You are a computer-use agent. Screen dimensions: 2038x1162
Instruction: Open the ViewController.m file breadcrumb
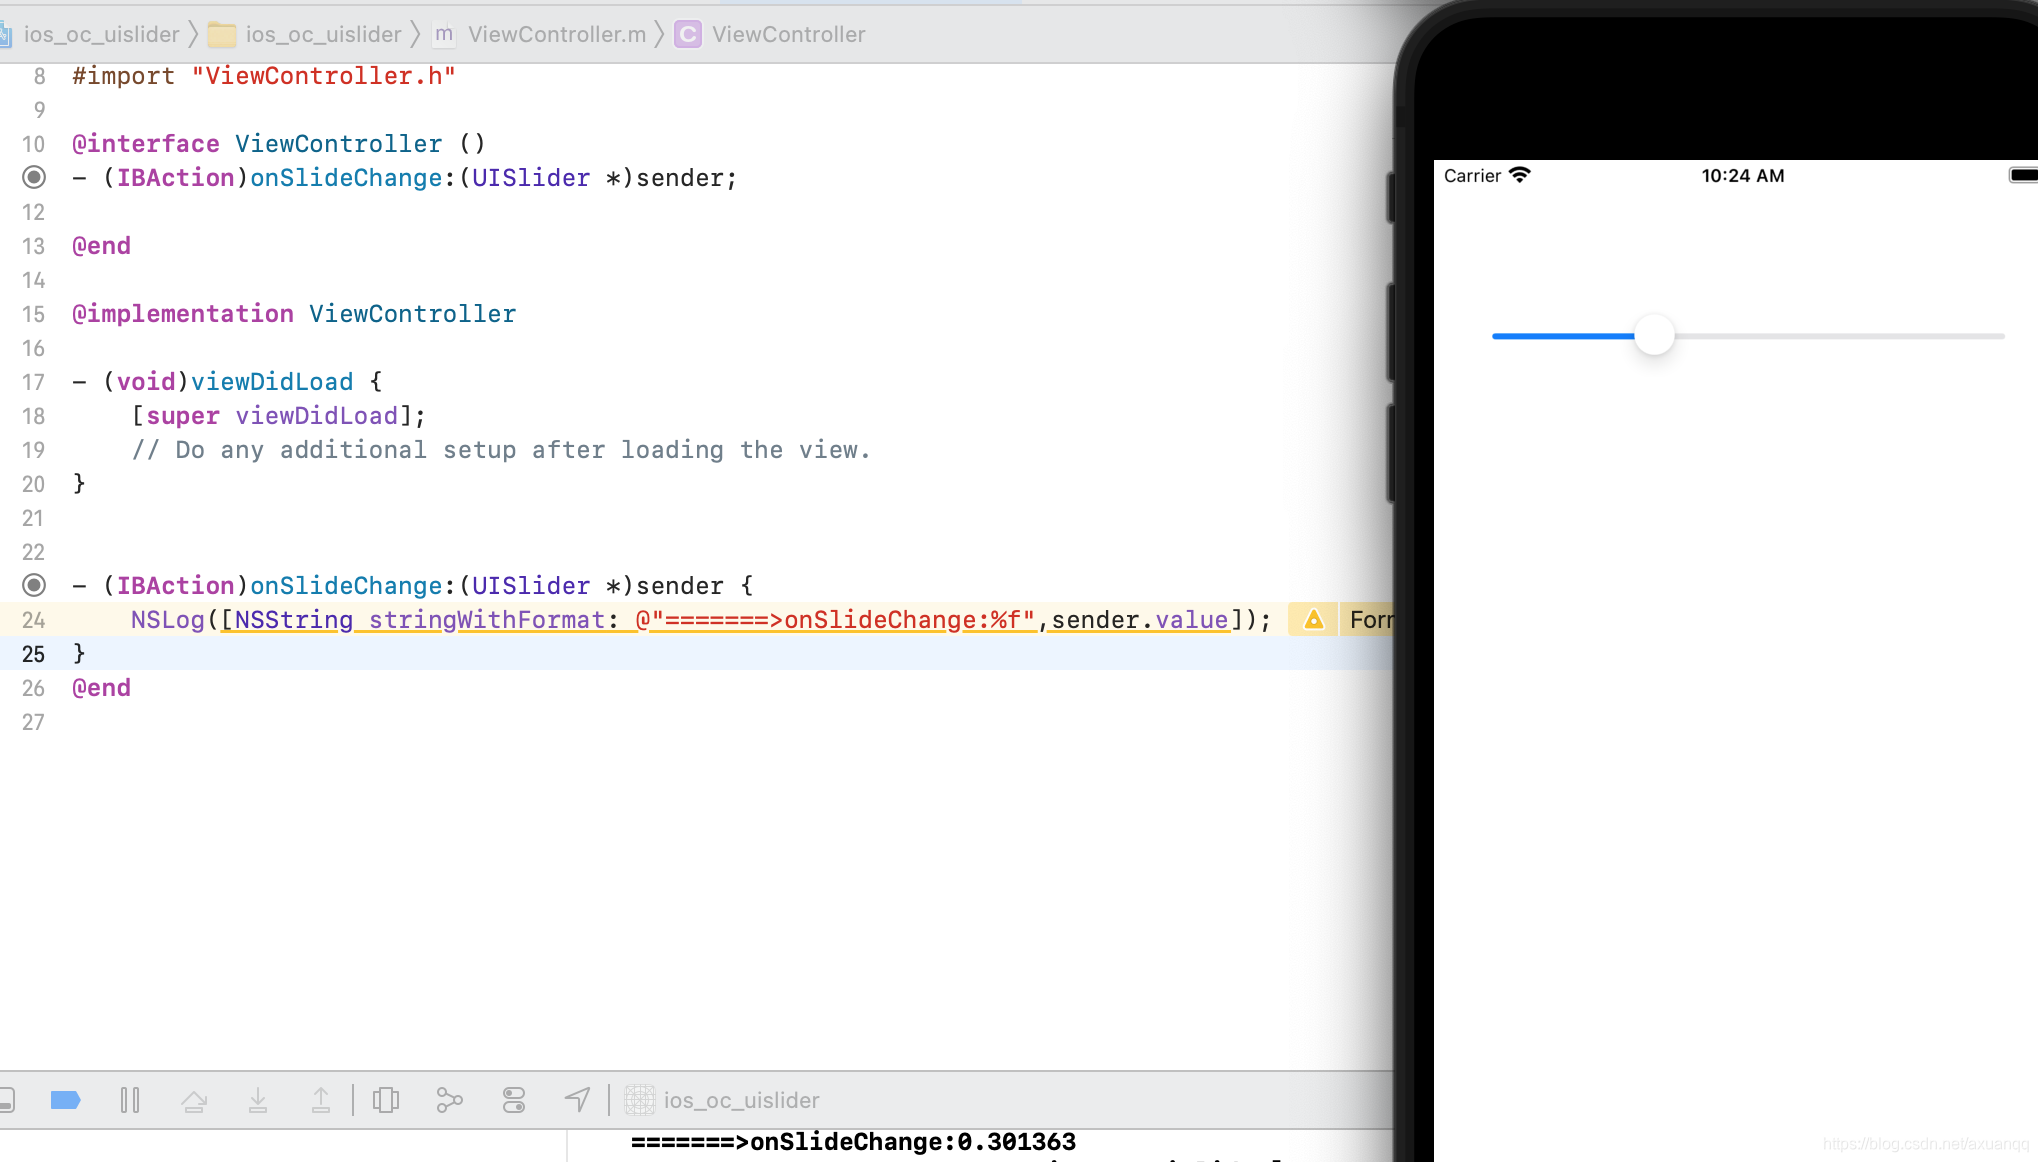click(556, 35)
